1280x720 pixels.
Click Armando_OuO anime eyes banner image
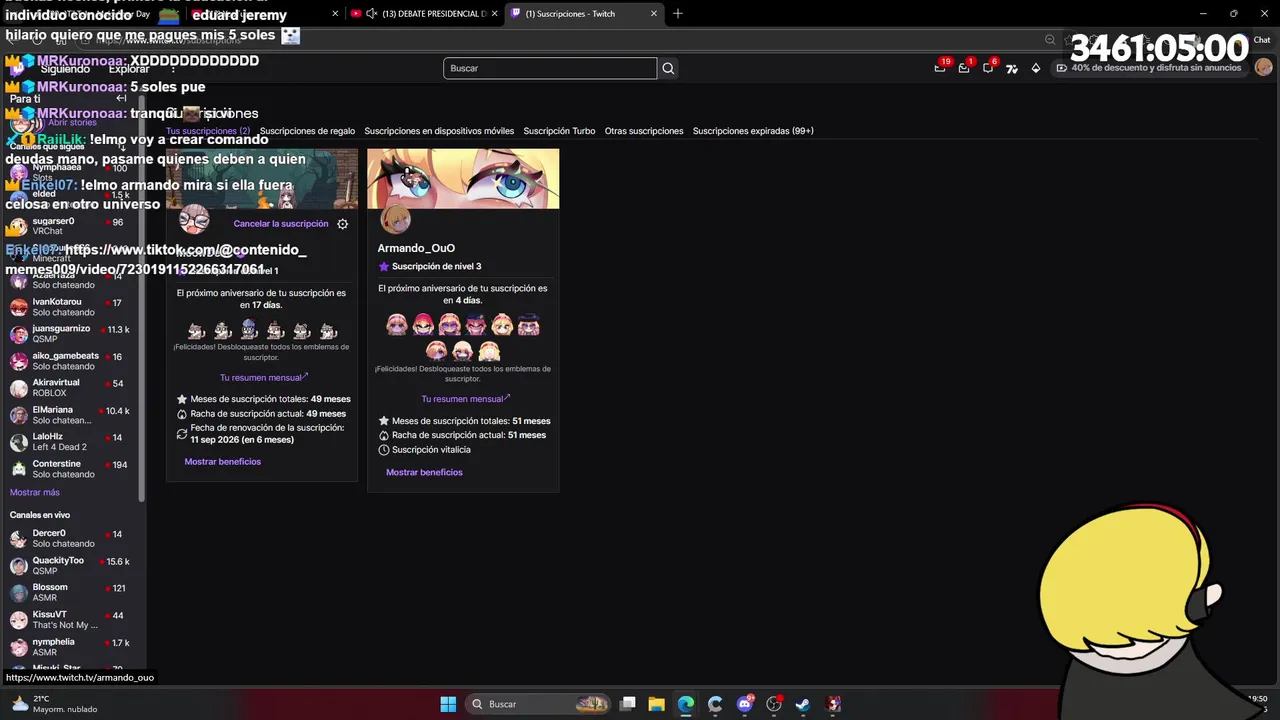pos(463,179)
